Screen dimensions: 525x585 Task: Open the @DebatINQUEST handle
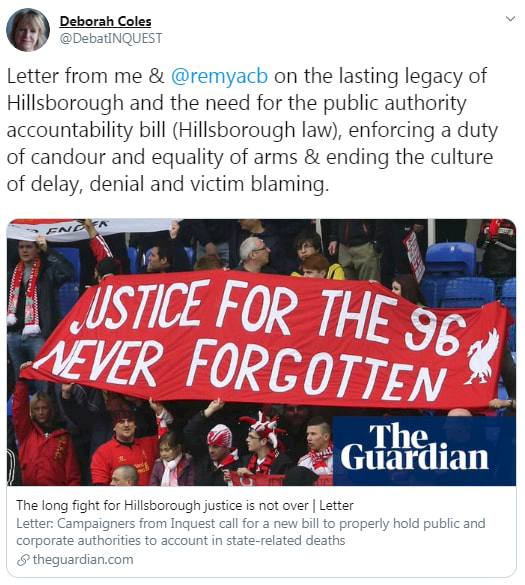click(111, 38)
